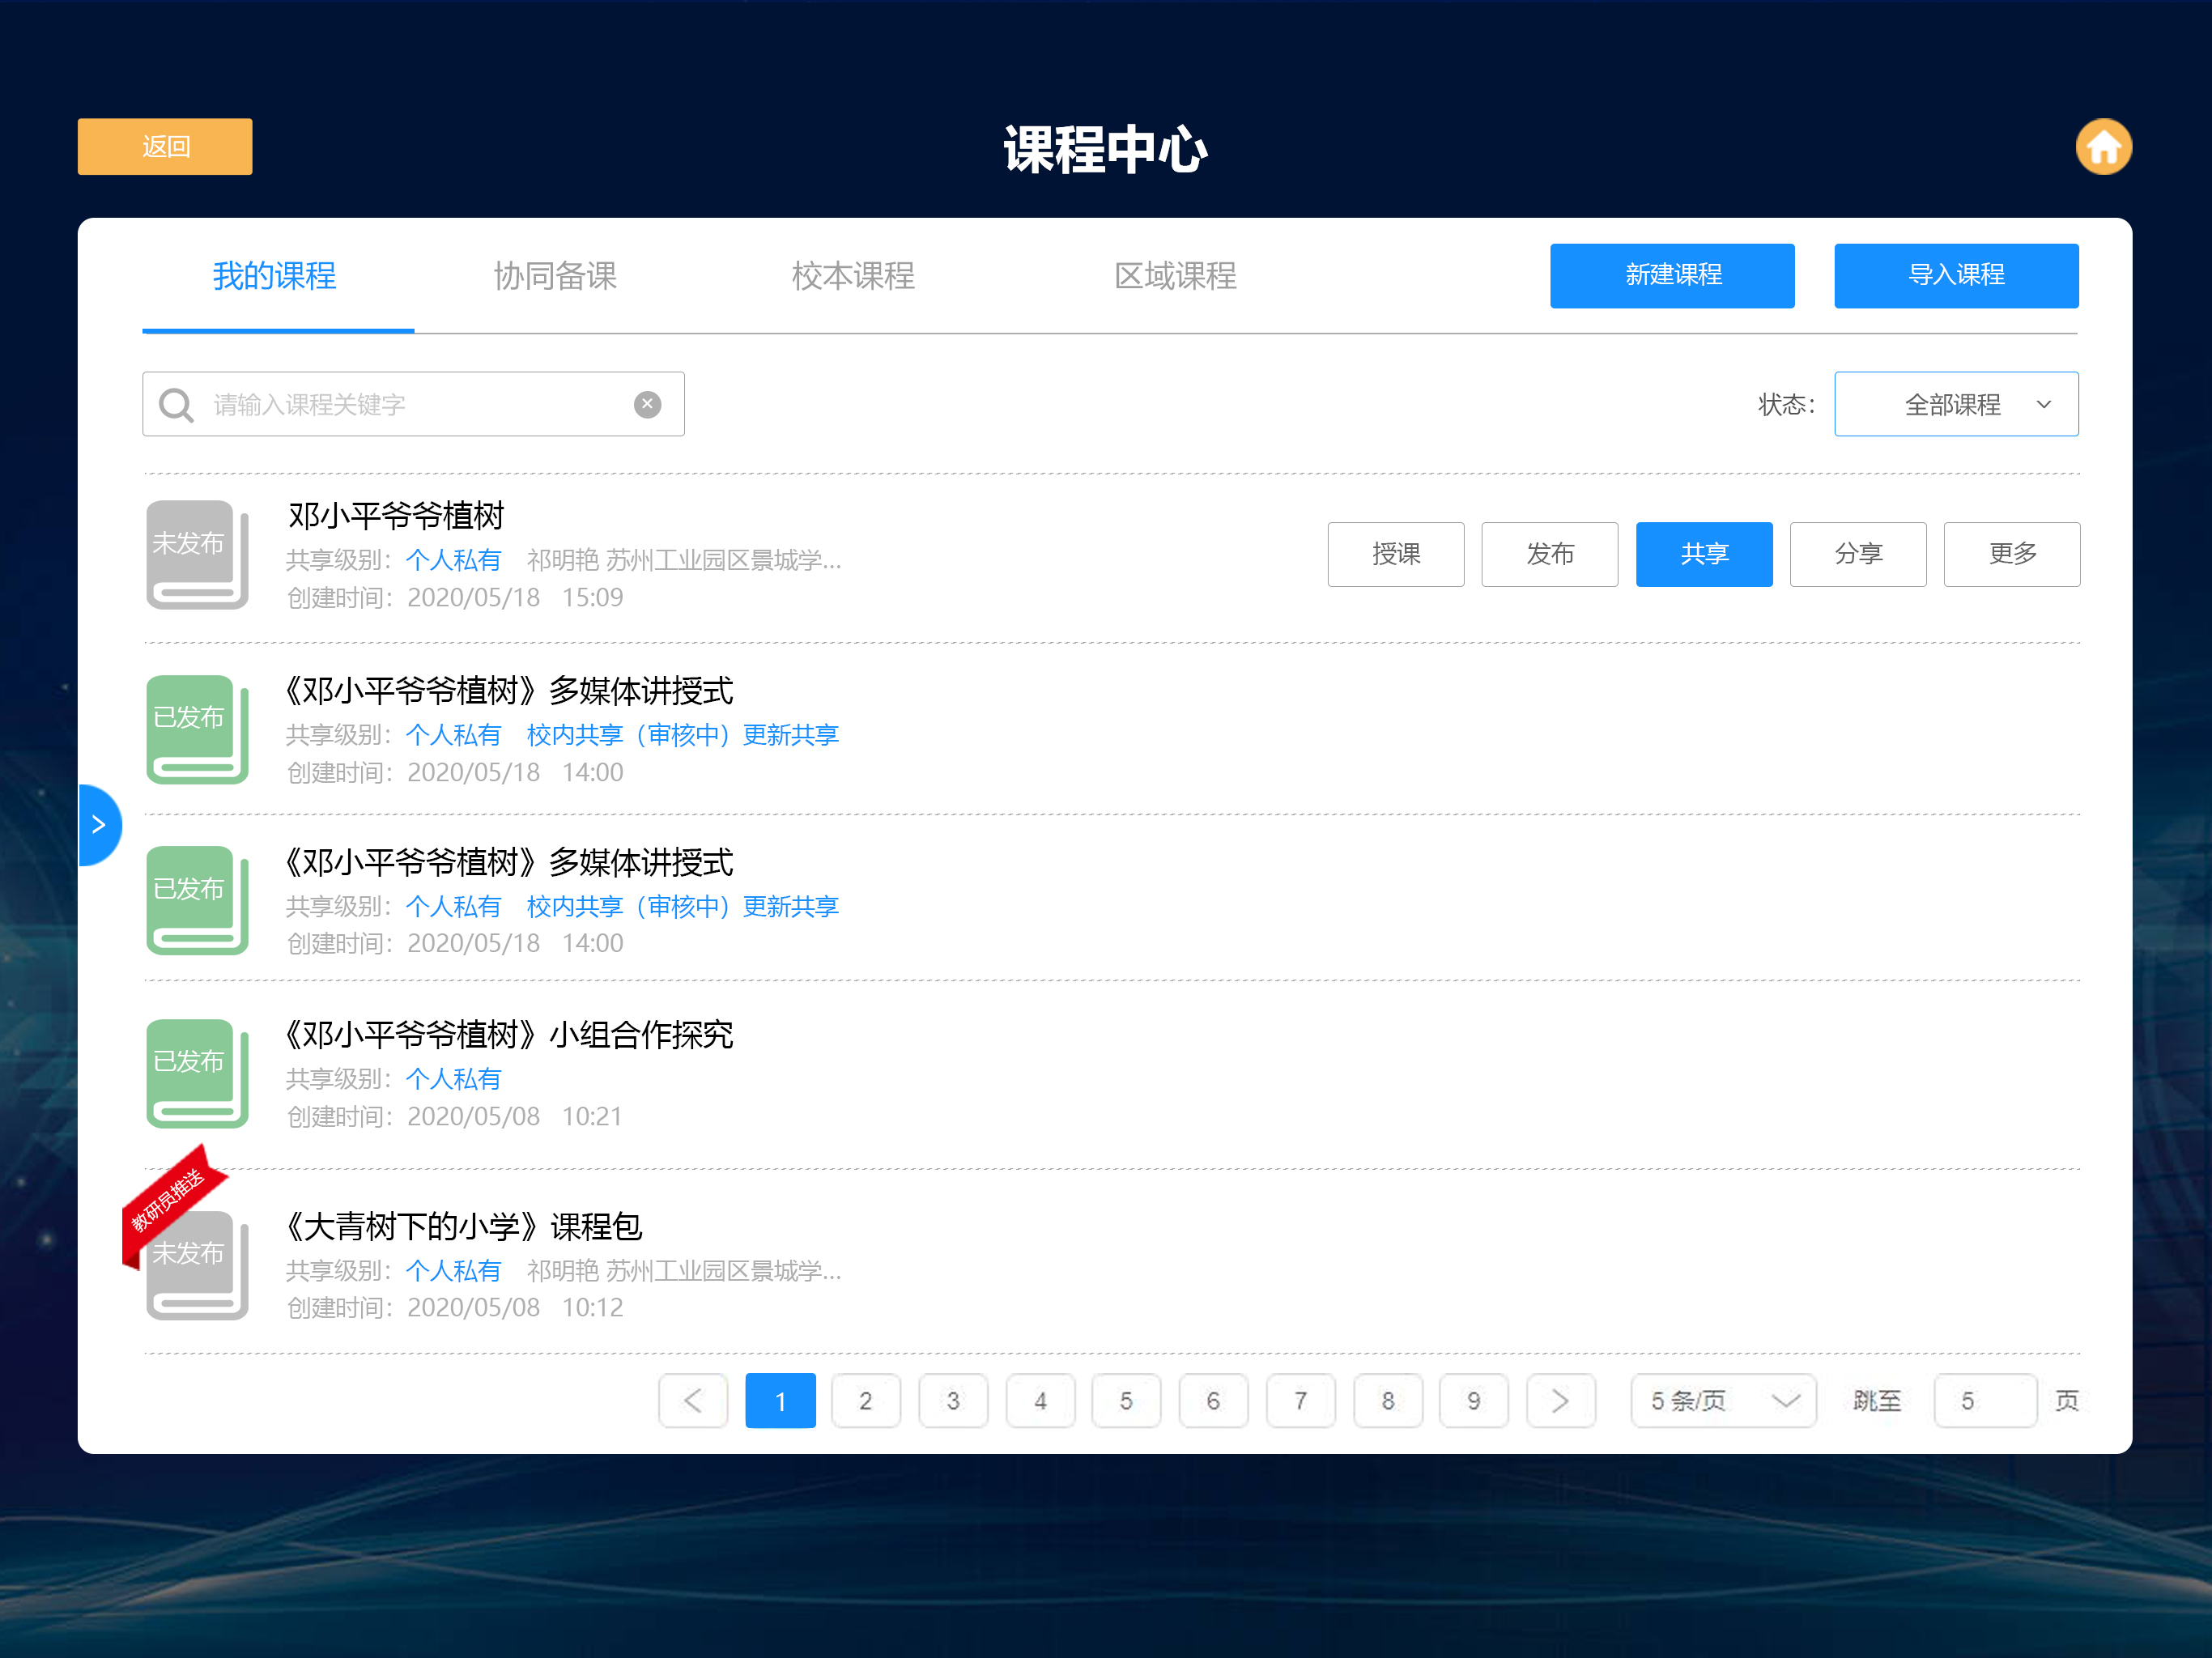Switch to the 区域课程 tab
The height and width of the screenshot is (1658, 2212).
[1175, 276]
